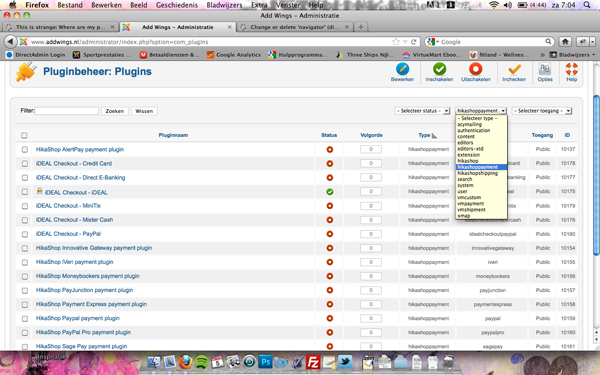600x375 pixels.
Task: Select authentication in the type list
Action: pyautogui.click(x=474, y=130)
